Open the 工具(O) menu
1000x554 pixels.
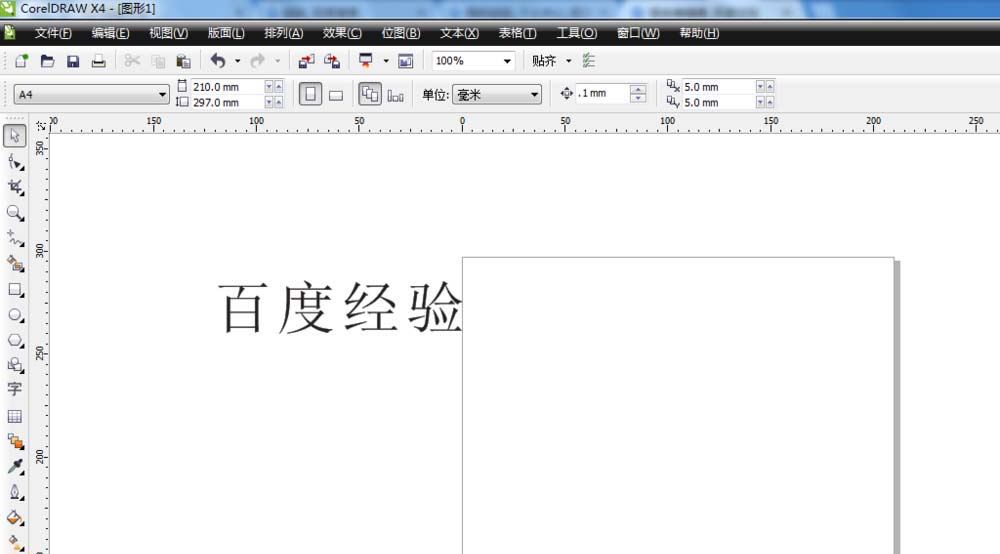tap(577, 33)
